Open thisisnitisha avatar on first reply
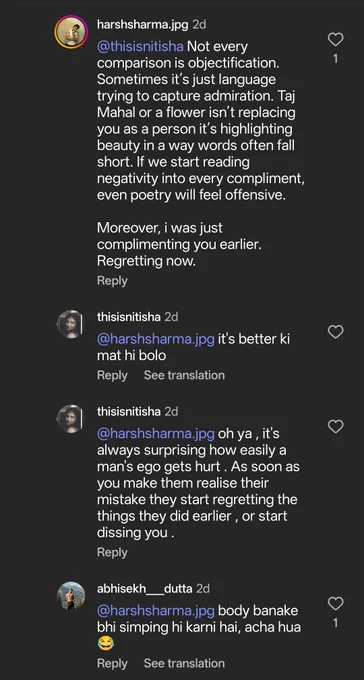Image resolution: width=364 pixels, height=680 pixels. (70, 324)
